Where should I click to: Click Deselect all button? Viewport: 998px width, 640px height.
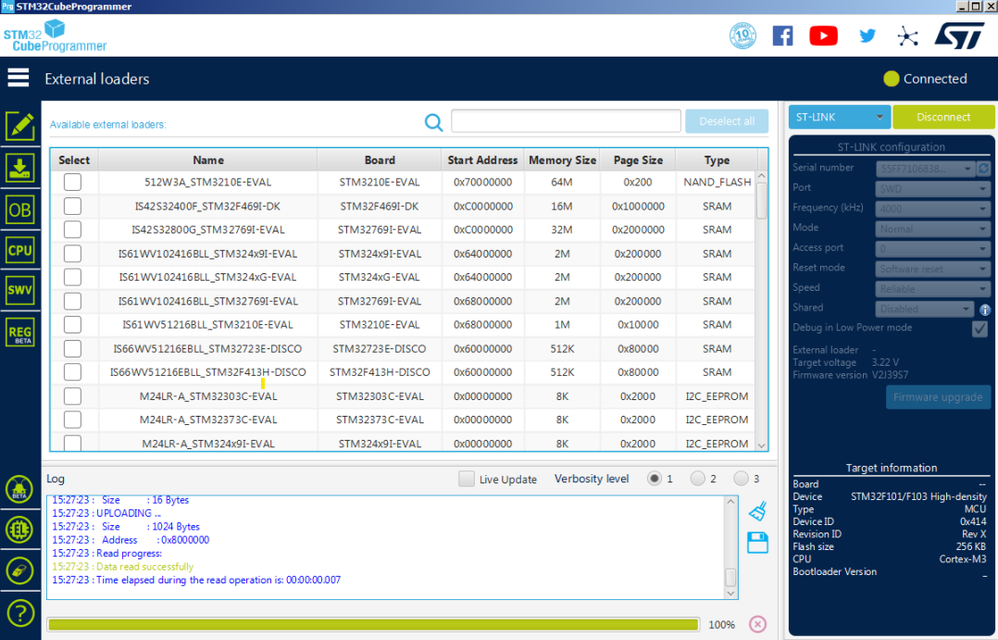coord(727,121)
